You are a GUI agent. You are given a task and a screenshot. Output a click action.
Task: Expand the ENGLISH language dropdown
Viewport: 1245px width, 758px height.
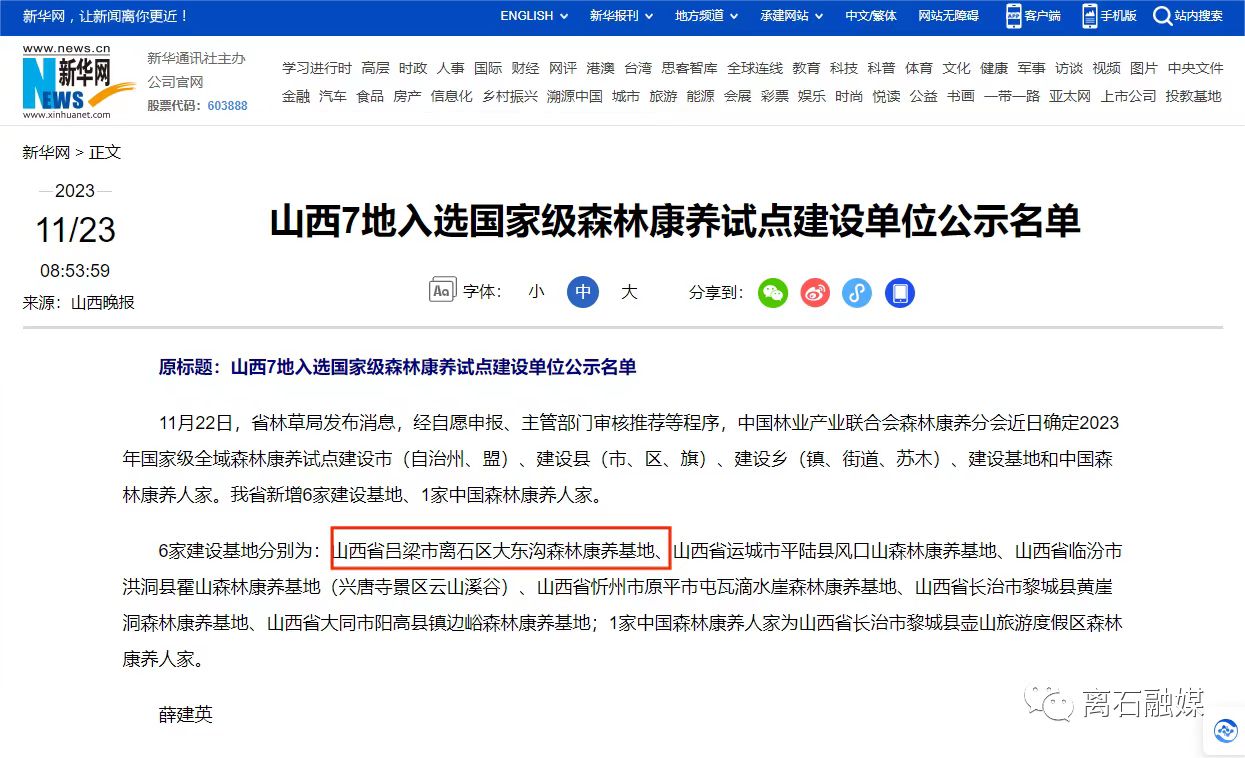(x=534, y=16)
